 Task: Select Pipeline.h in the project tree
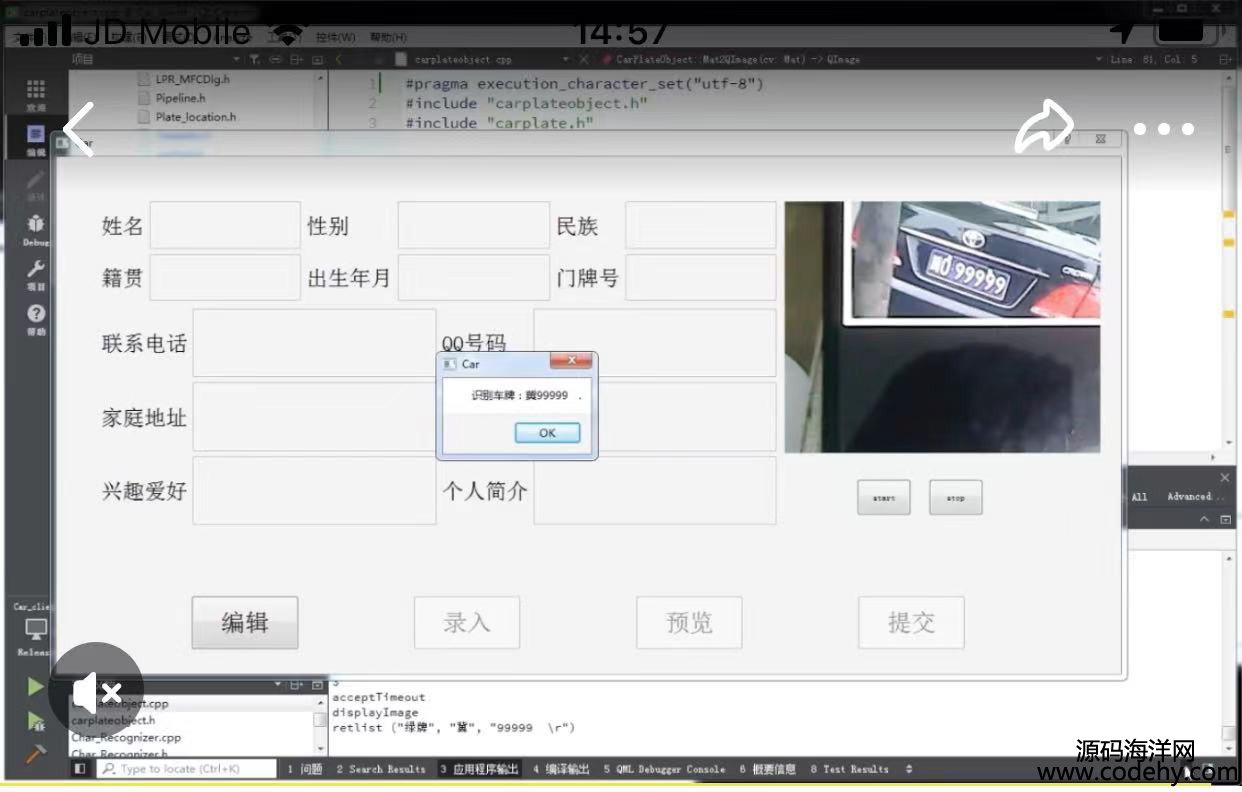(180, 98)
